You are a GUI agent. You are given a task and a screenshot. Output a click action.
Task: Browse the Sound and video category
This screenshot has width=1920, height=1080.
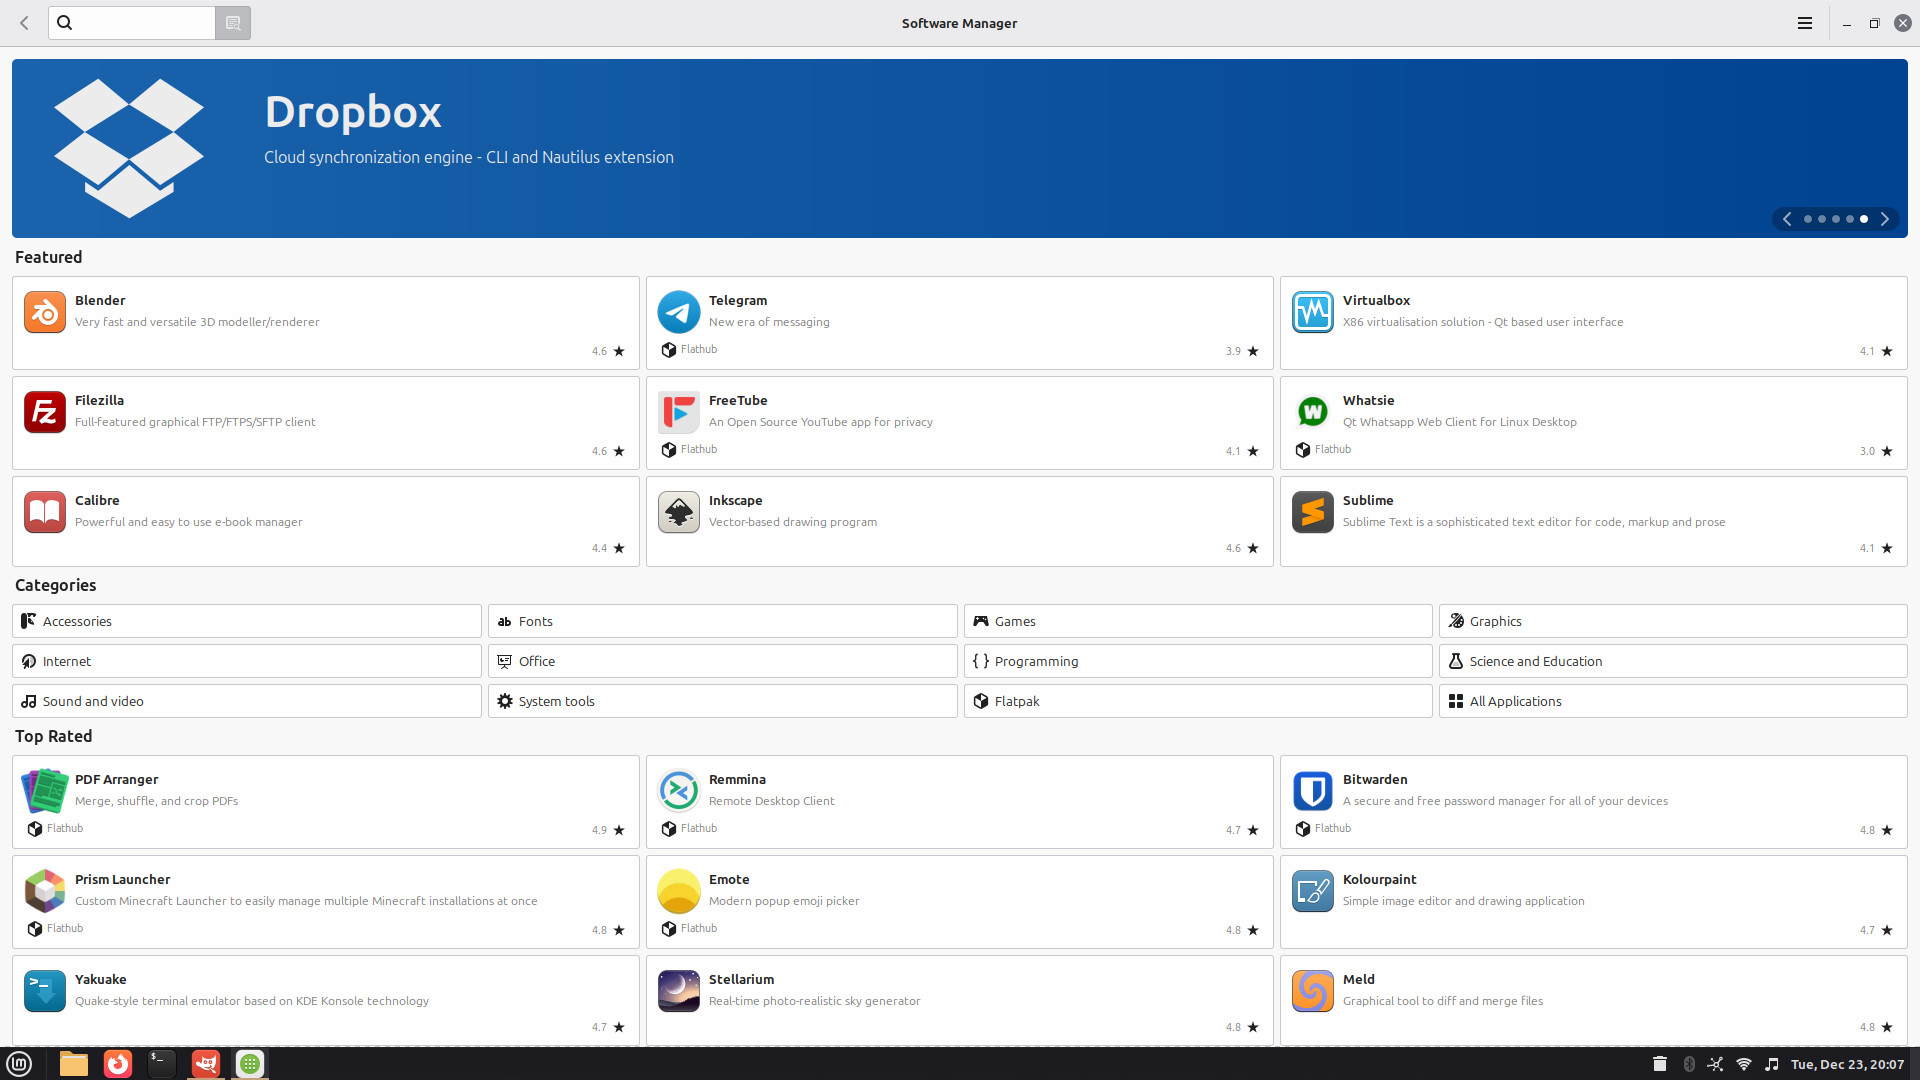pos(247,701)
